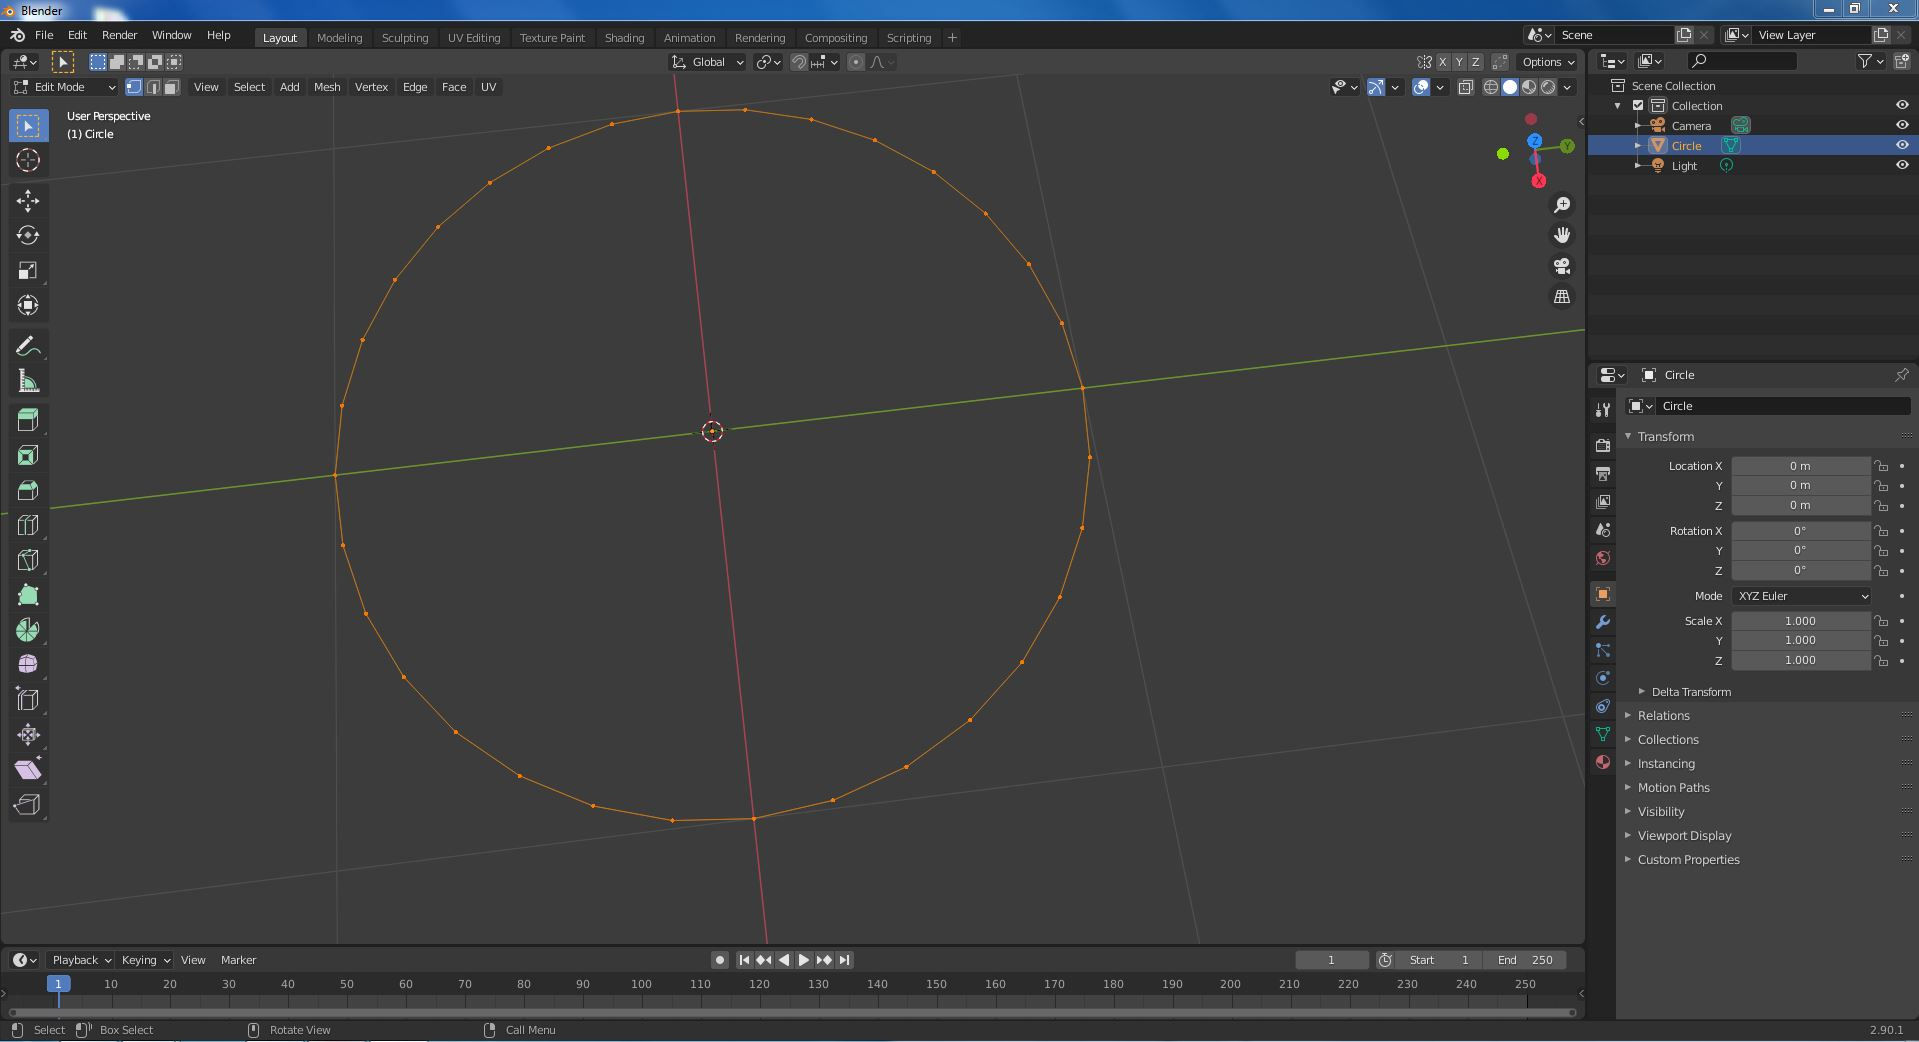
Task: Select the Knife tool
Action: (x=28, y=561)
